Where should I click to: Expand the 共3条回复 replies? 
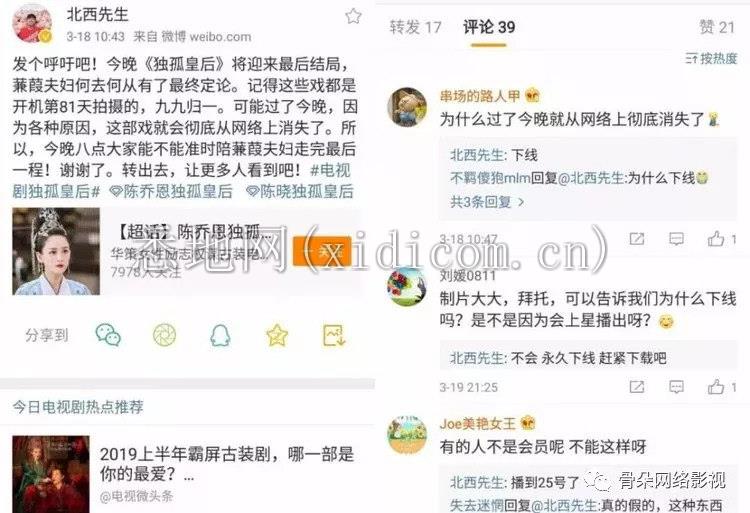pos(487,202)
